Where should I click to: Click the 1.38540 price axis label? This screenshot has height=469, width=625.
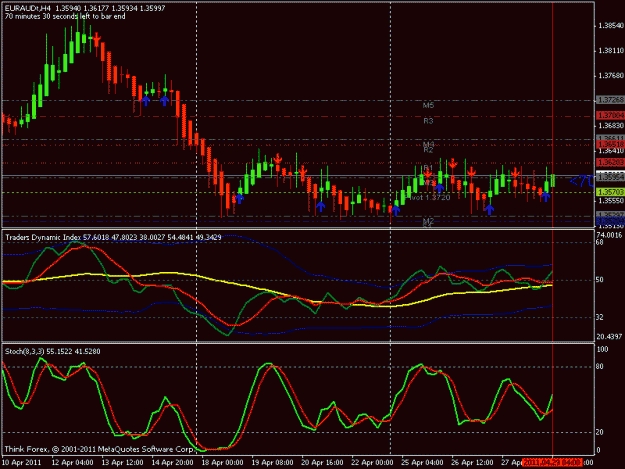610,26
